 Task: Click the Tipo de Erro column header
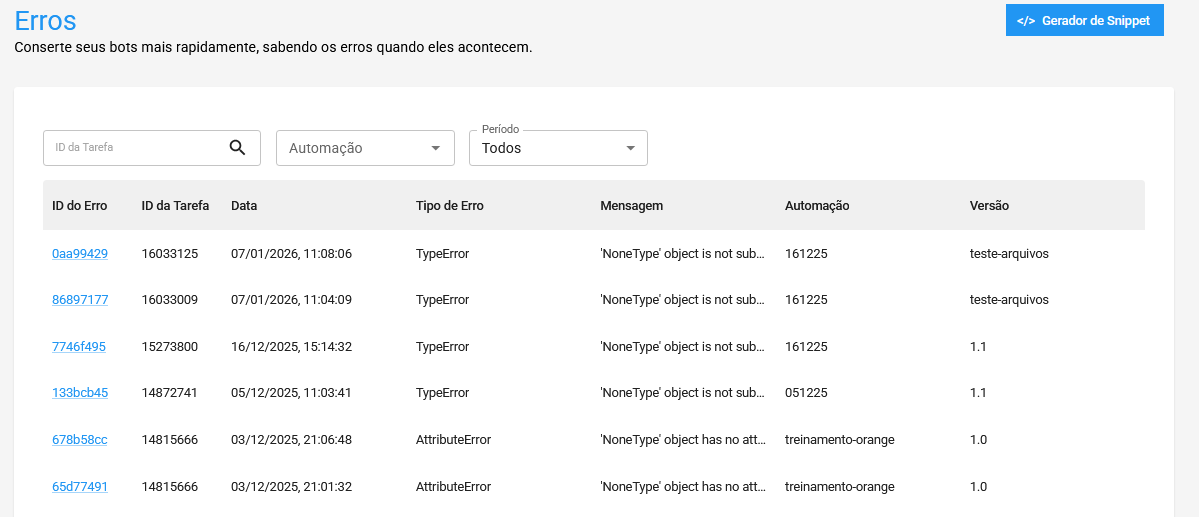449,206
